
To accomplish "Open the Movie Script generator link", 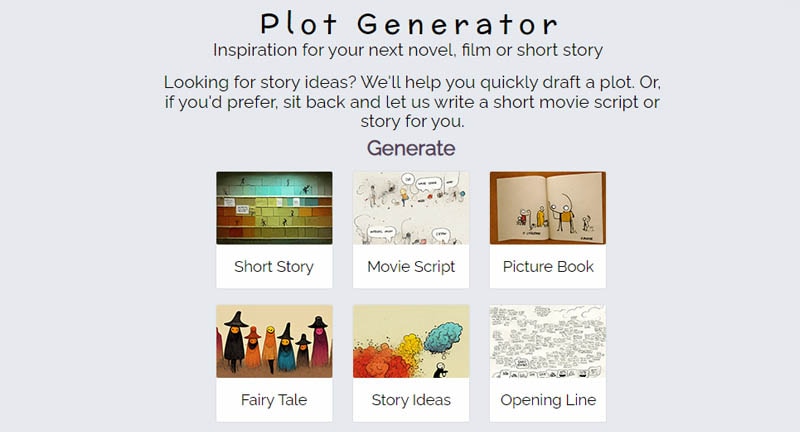I will (x=410, y=267).
